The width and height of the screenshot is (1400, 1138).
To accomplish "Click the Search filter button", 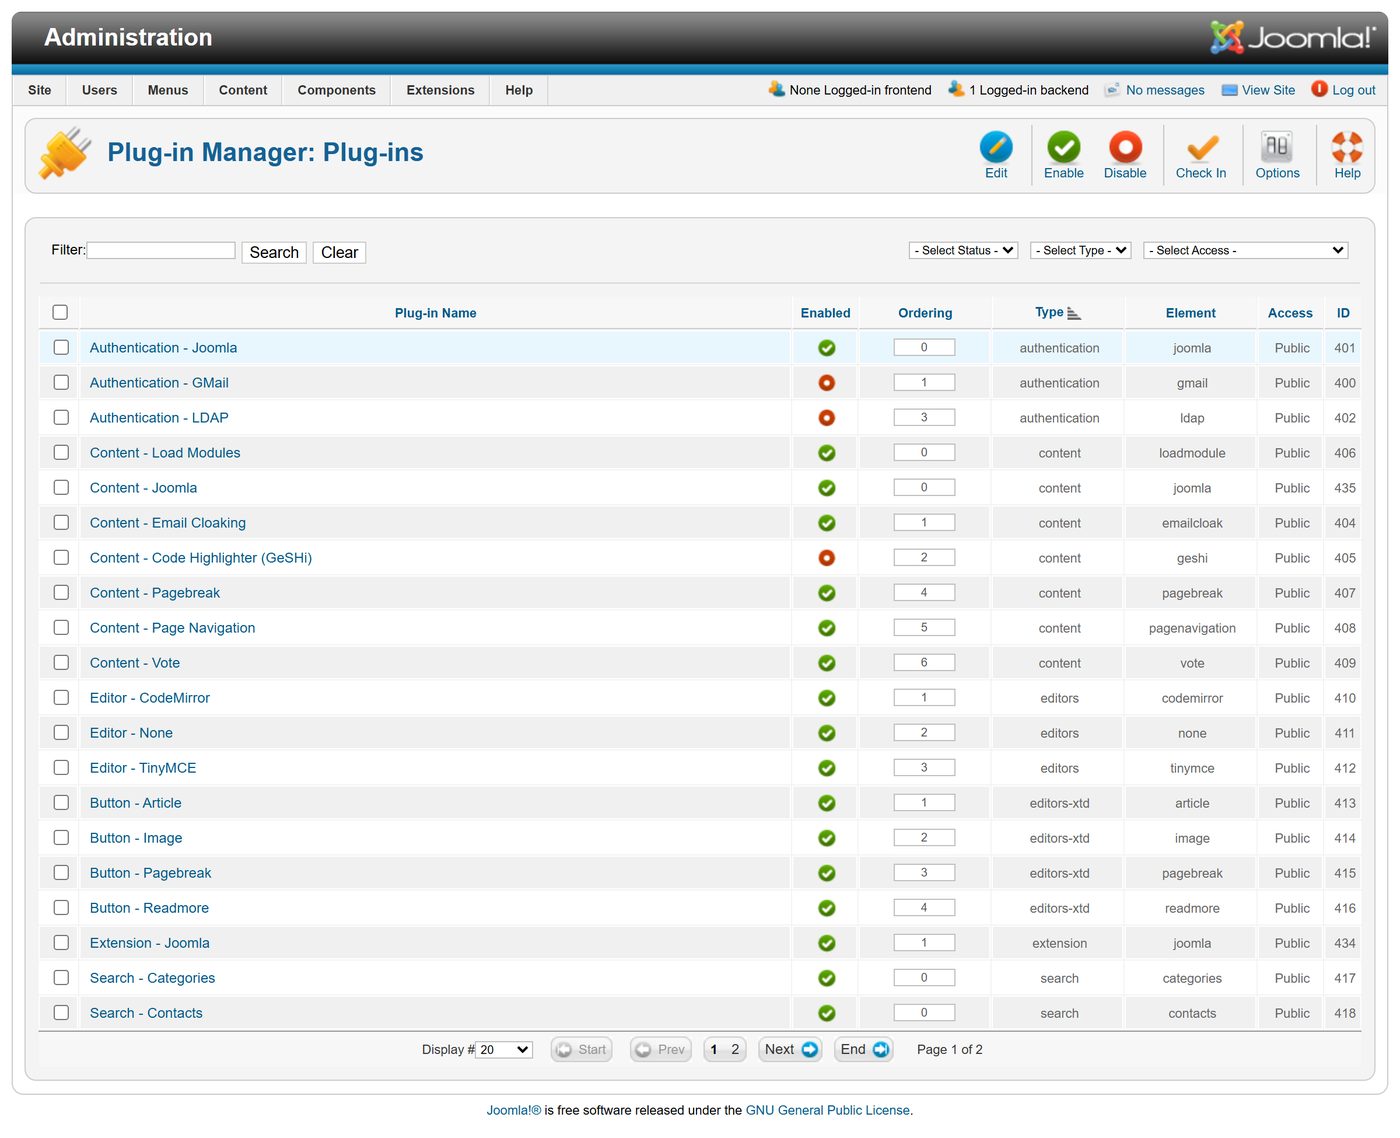I will point(274,252).
